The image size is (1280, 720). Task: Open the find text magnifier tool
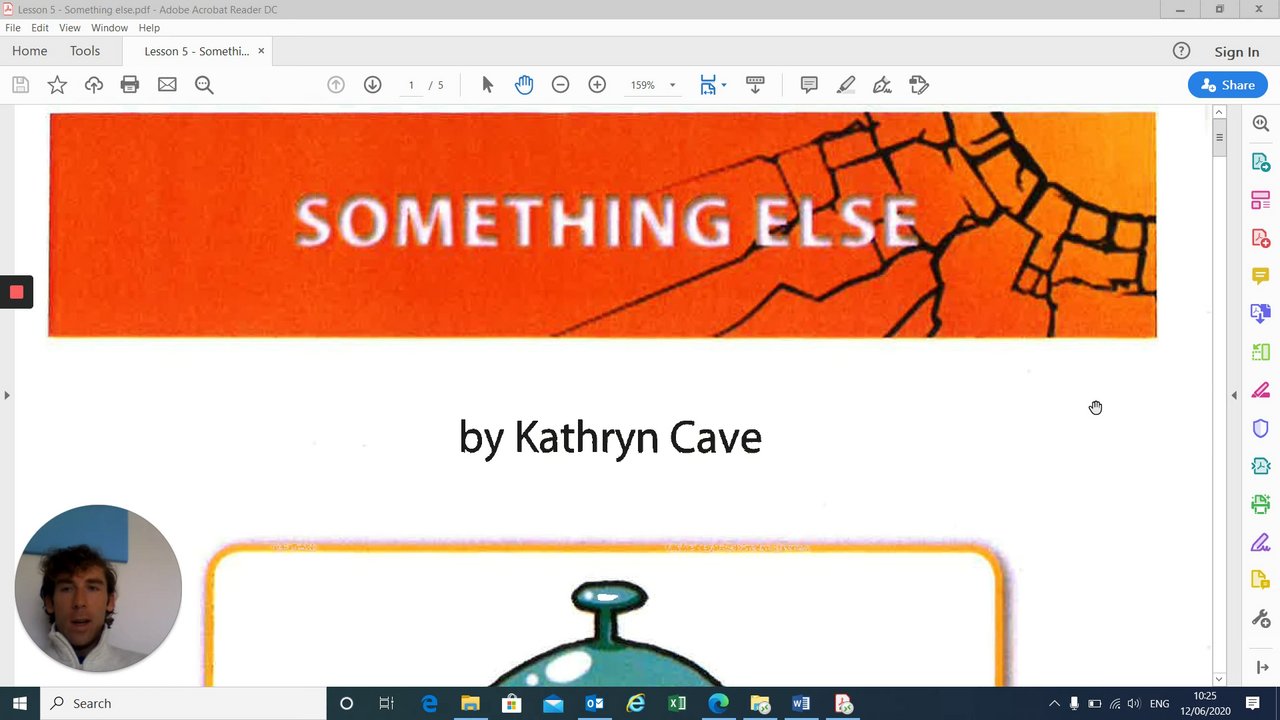(204, 85)
